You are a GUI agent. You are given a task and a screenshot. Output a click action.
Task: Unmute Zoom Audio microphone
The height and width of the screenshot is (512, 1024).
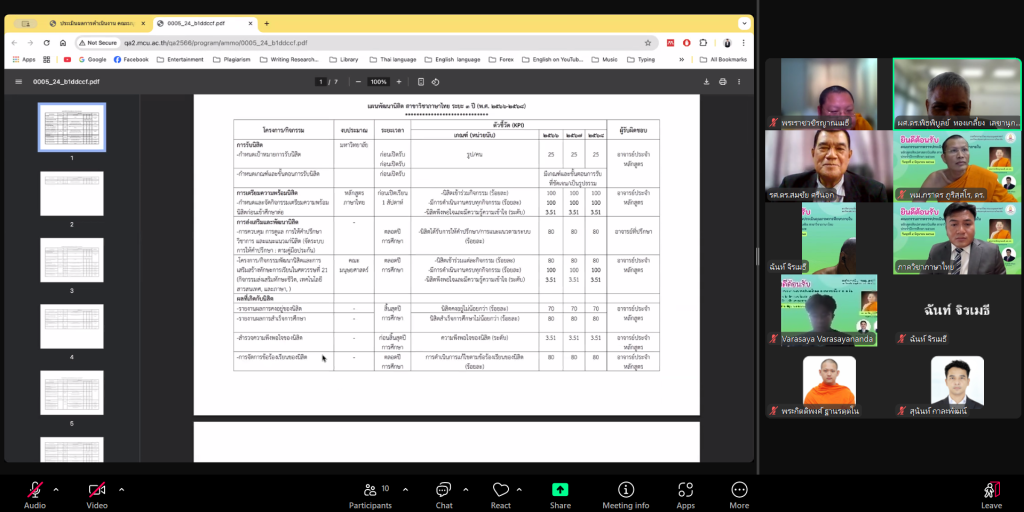[35, 495]
